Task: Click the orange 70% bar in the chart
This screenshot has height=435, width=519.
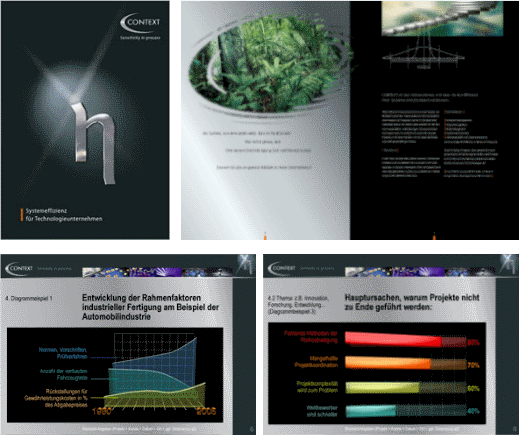Action: [x=405, y=363]
